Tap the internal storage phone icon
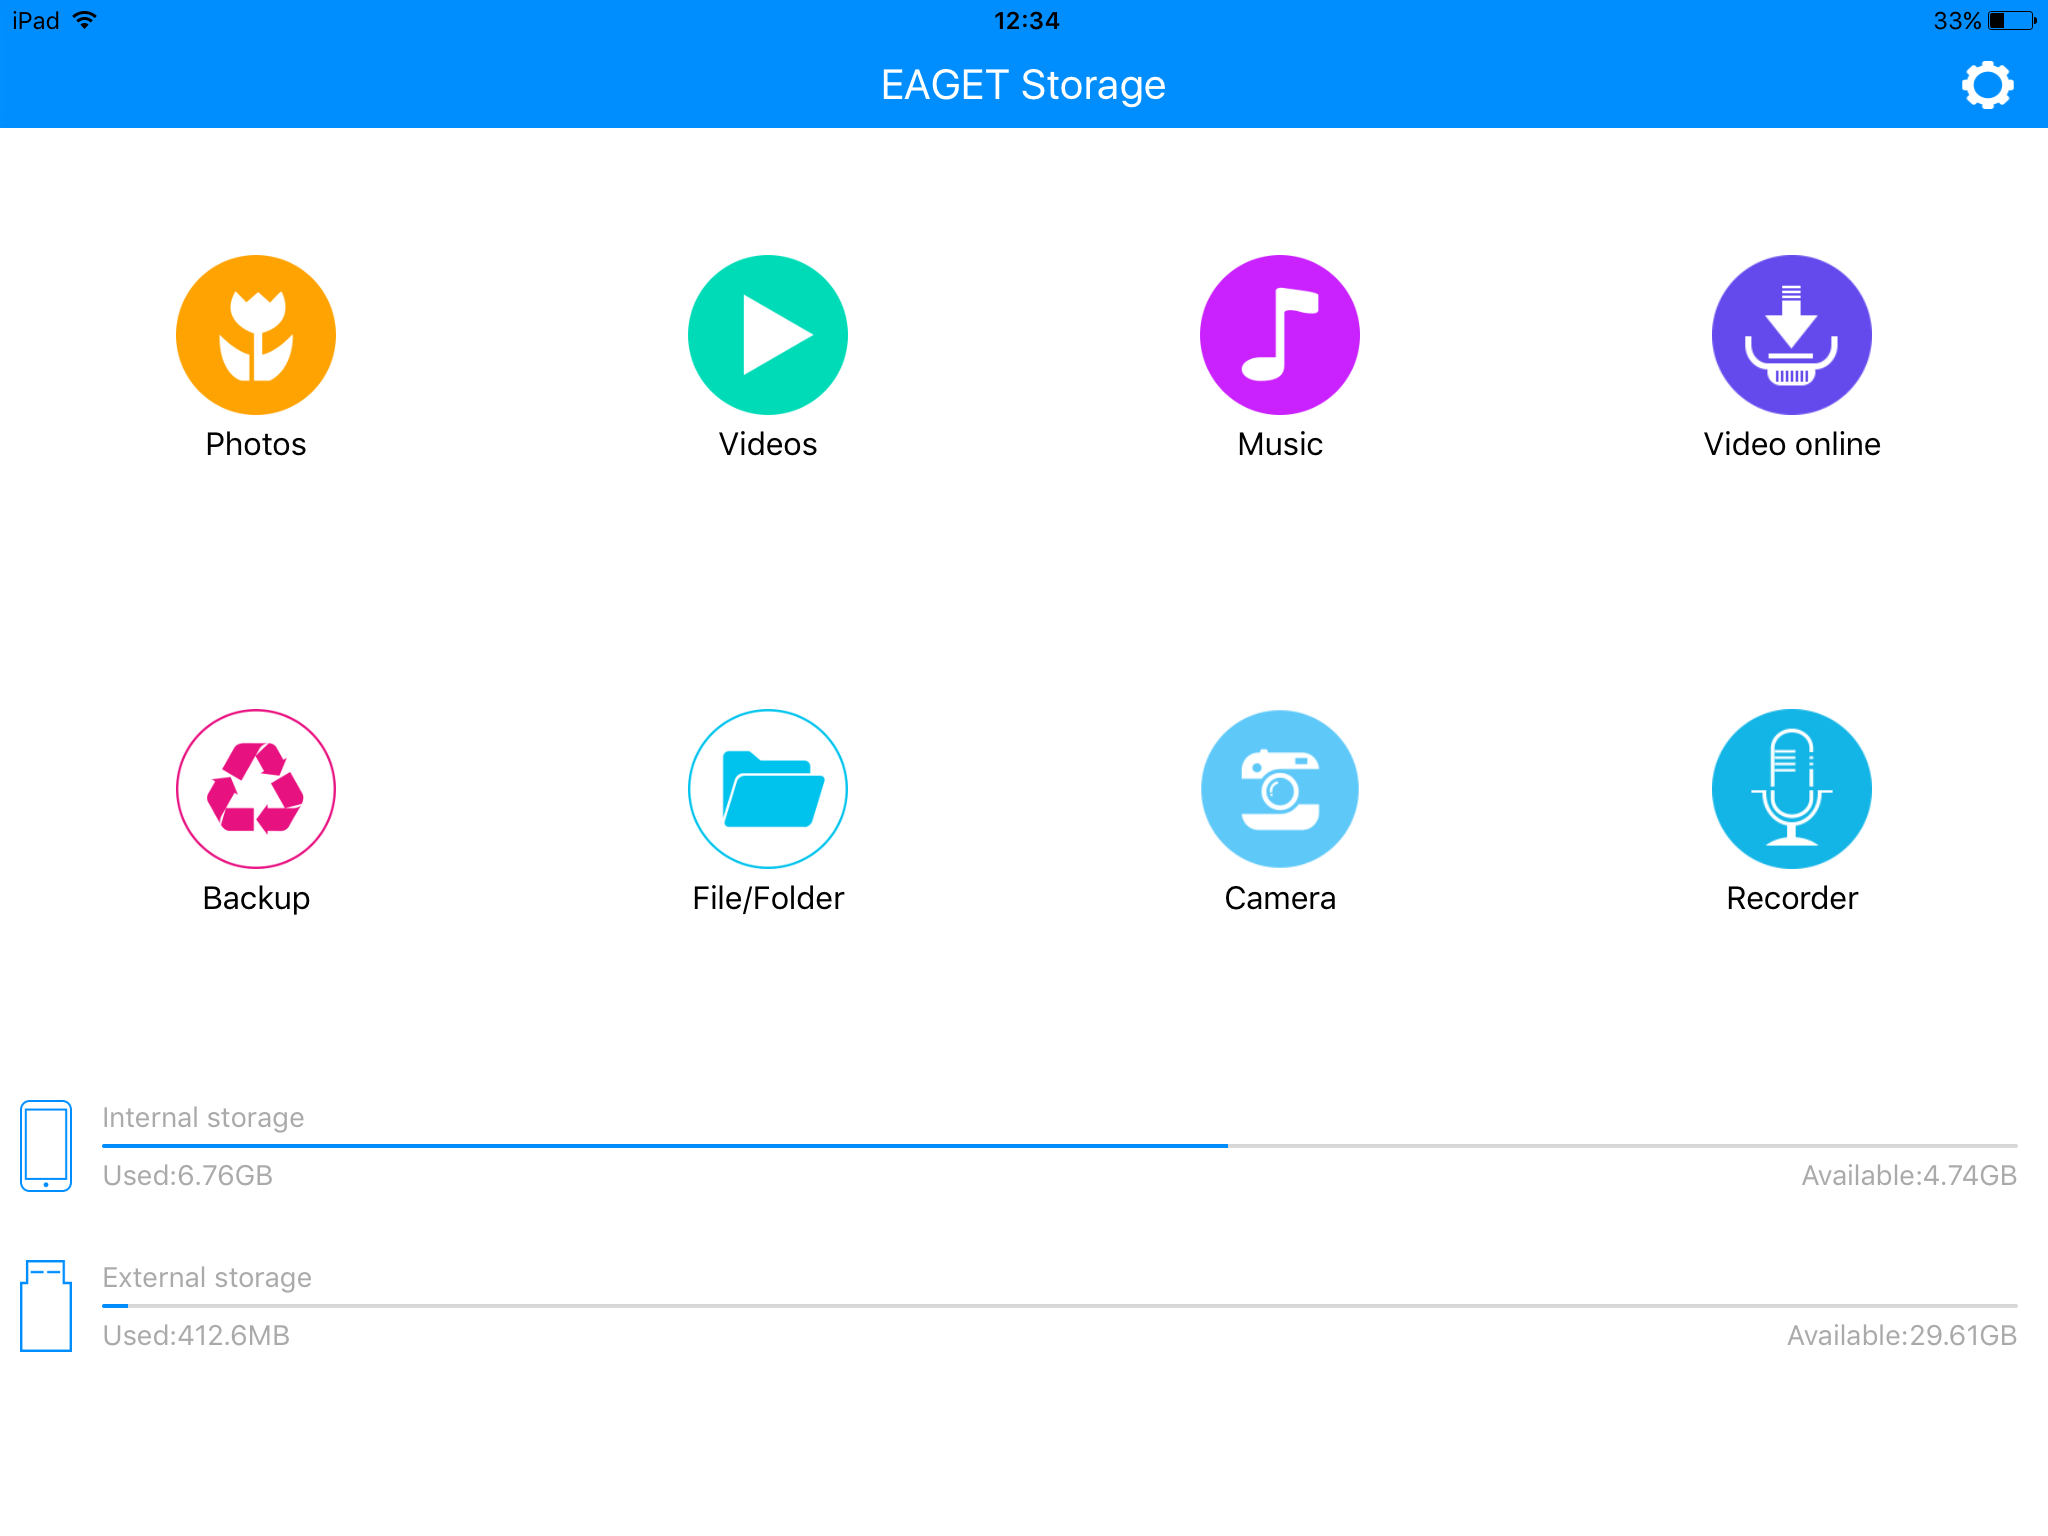This screenshot has height=1536, width=2048. (x=46, y=1146)
